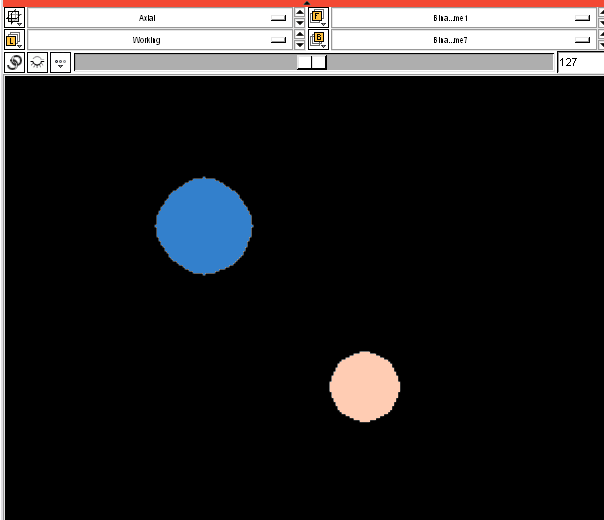Click the slice offset slider handle
This screenshot has height=520, width=604.
[312, 62]
